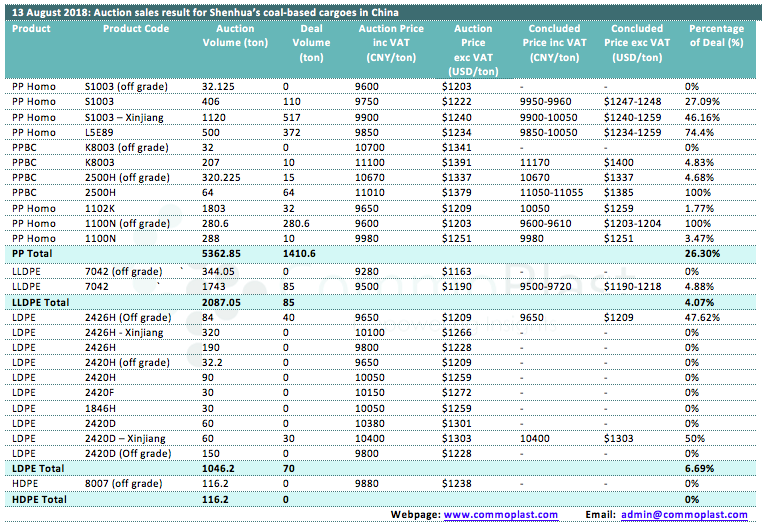
Task: Select the 'Percentage of Deal (%)' header
Action: tap(716, 36)
